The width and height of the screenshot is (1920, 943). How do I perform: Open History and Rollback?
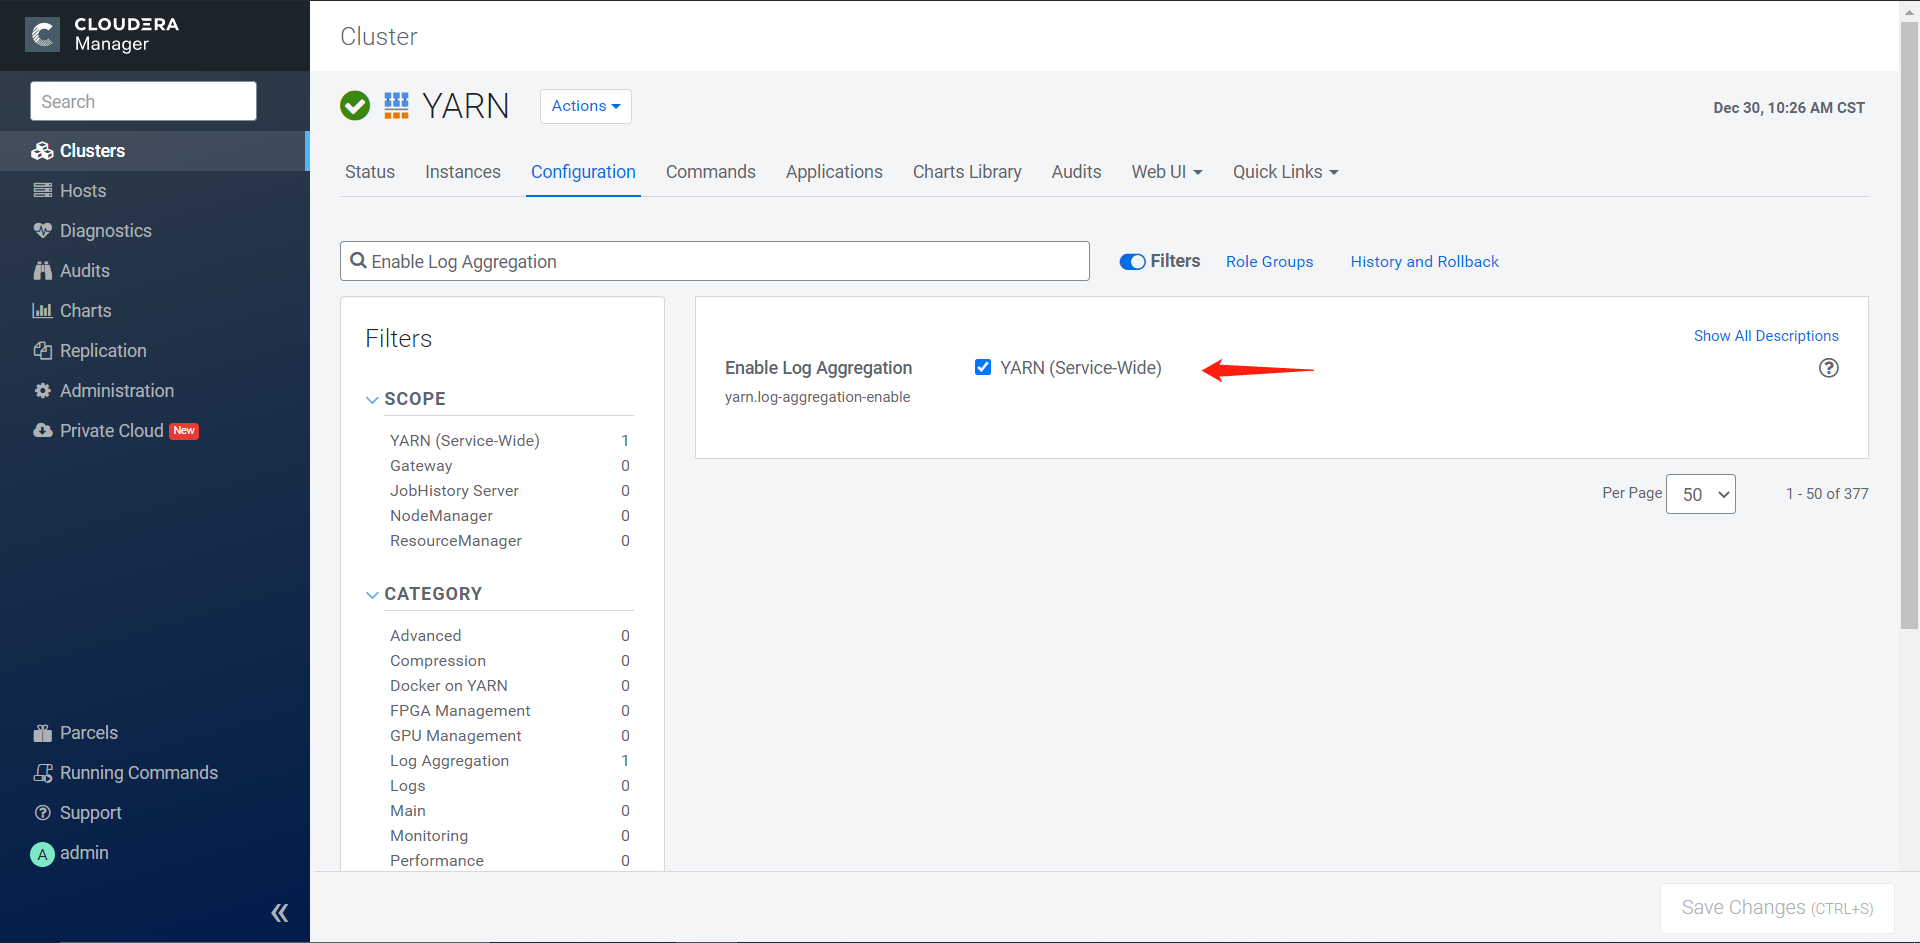pyautogui.click(x=1425, y=262)
